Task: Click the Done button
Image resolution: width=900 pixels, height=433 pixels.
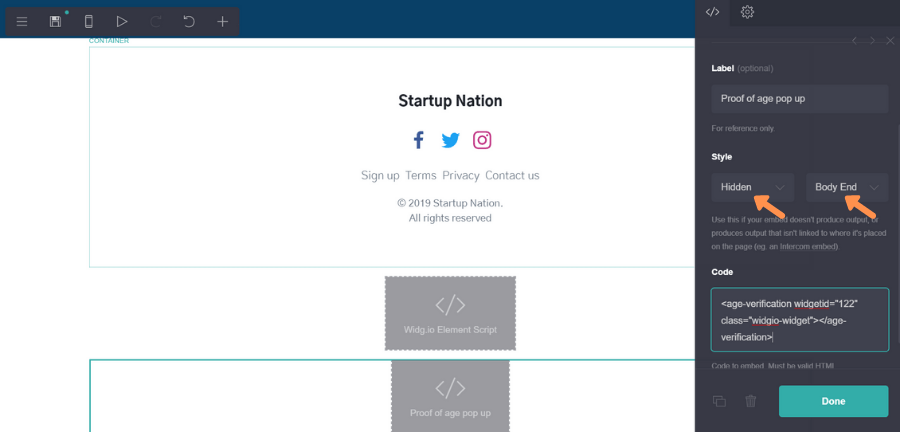Action: [x=833, y=401]
